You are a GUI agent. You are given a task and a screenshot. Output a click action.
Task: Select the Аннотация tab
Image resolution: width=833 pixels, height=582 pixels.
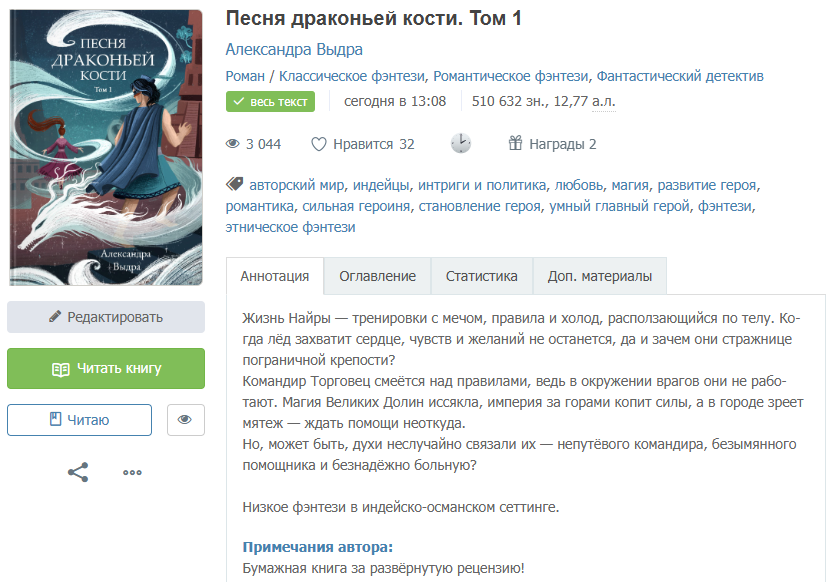pos(275,276)
